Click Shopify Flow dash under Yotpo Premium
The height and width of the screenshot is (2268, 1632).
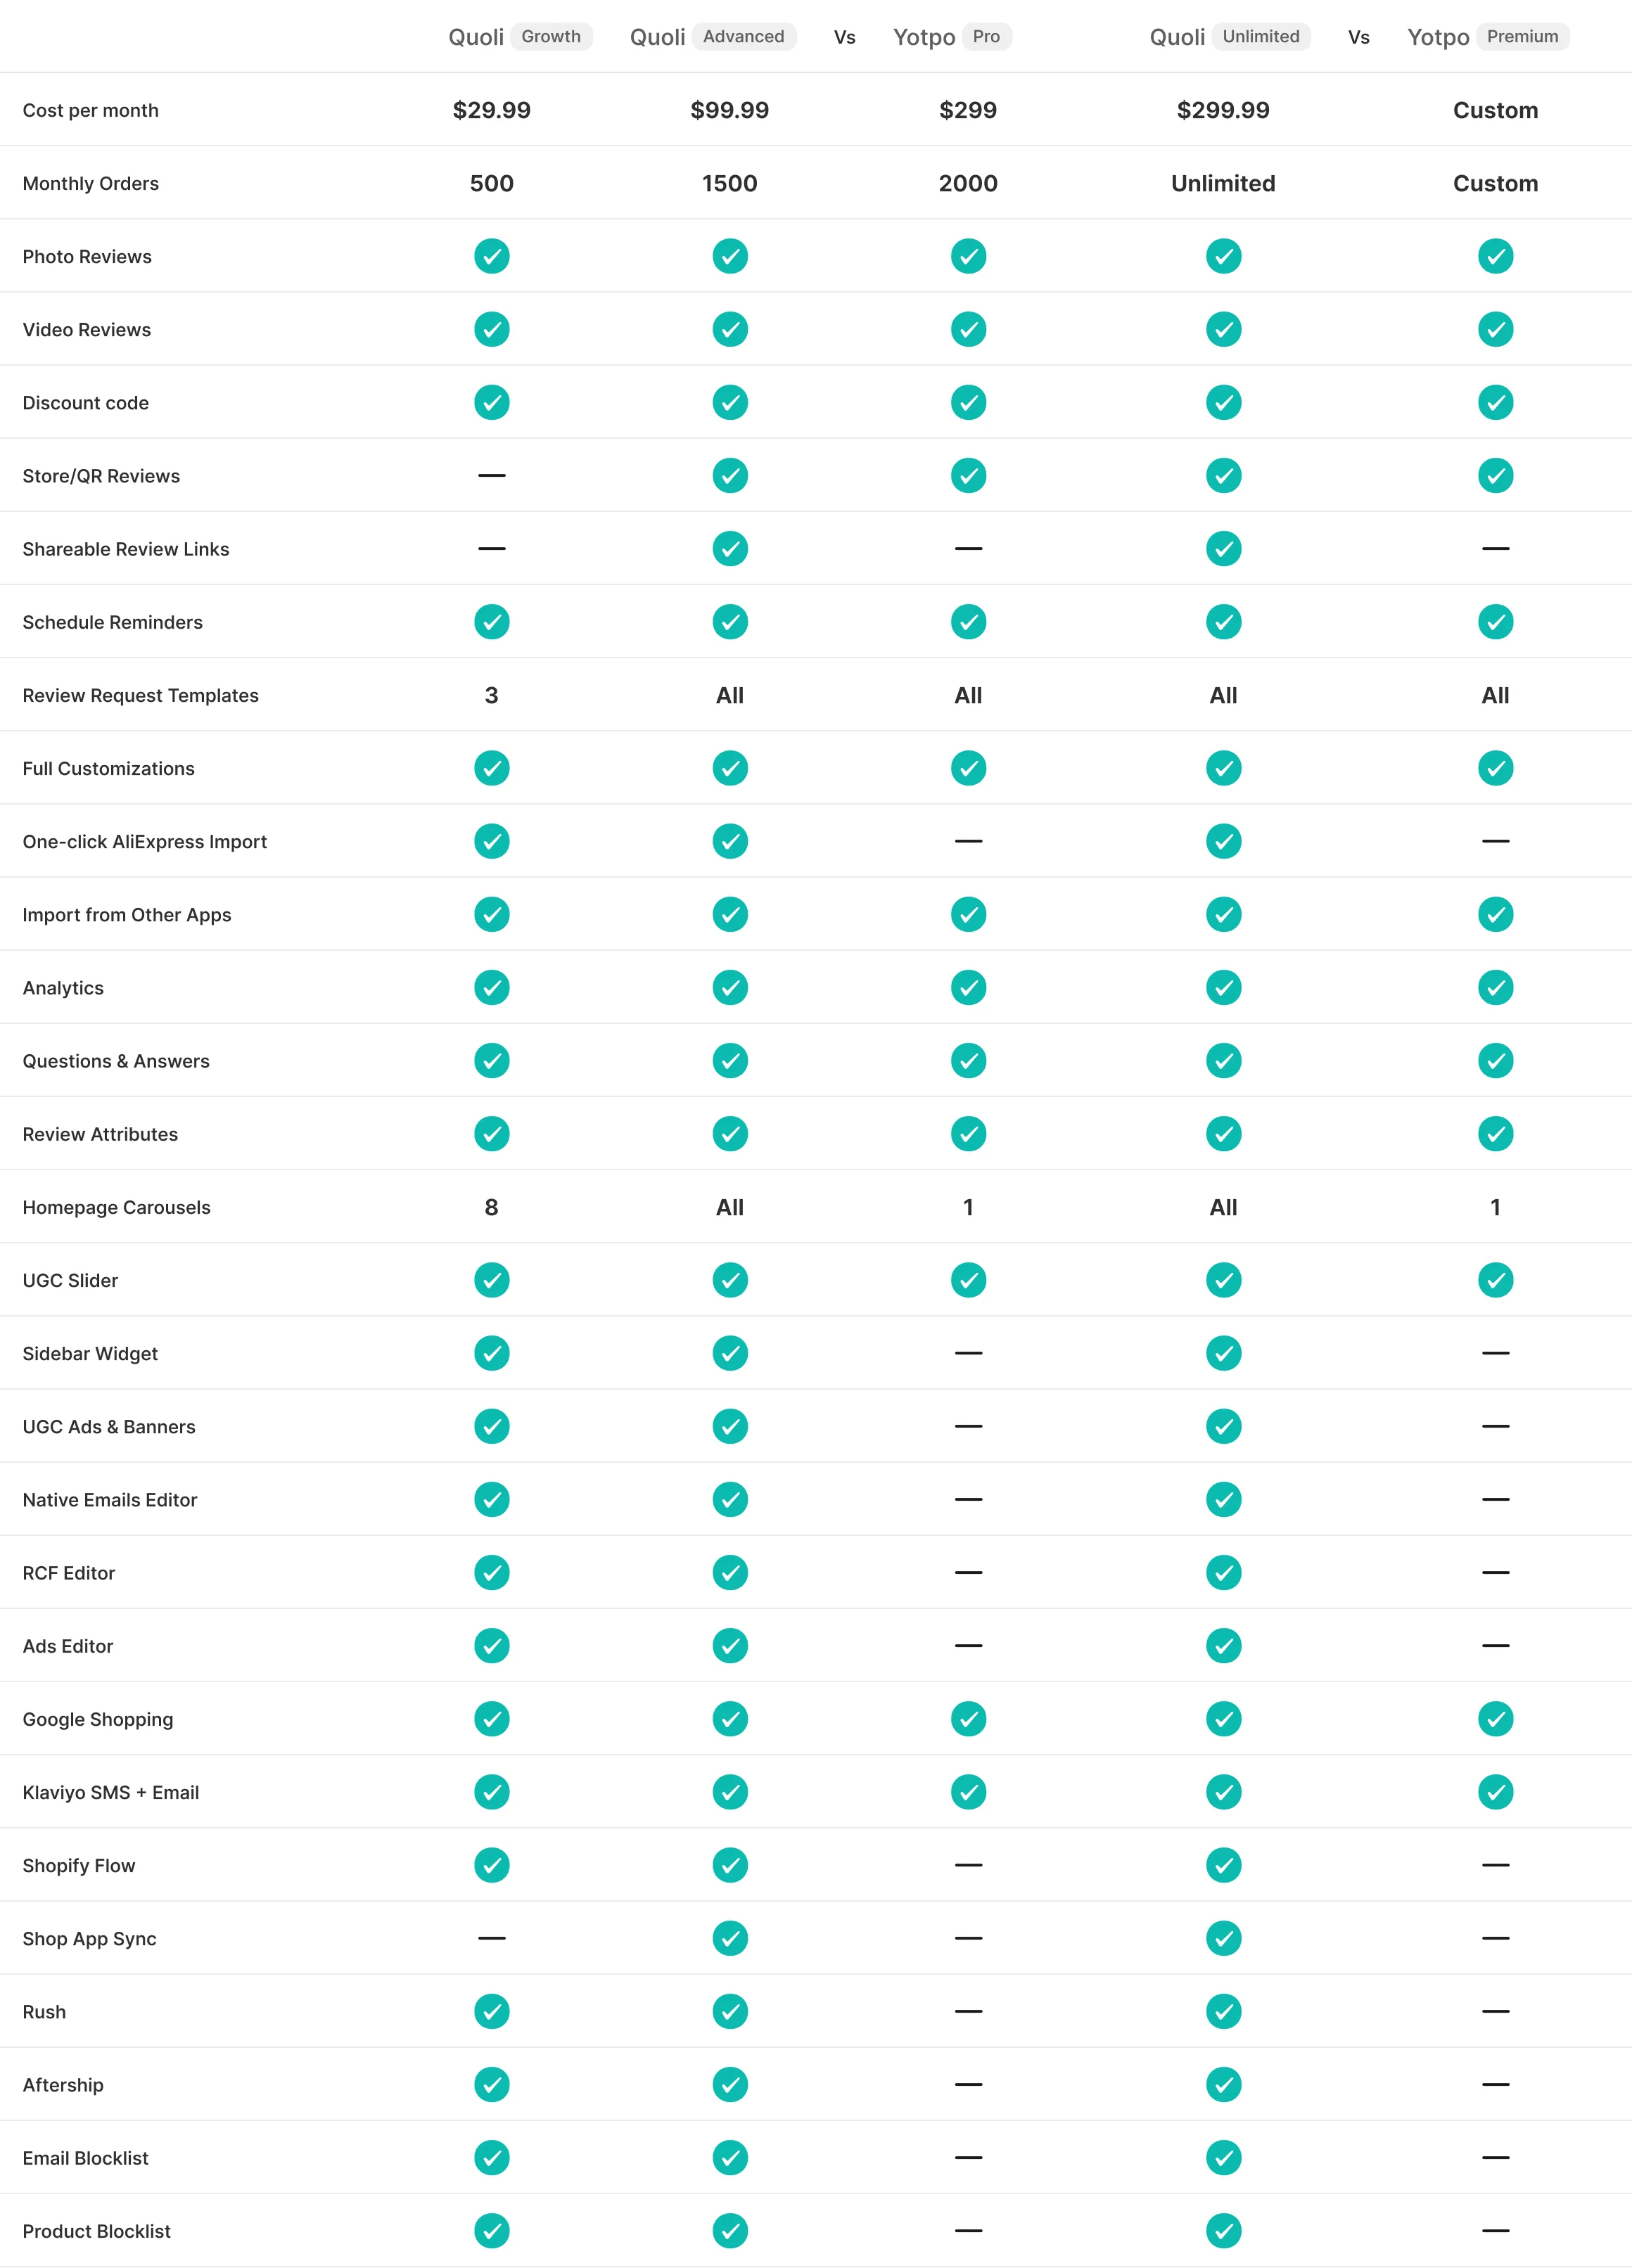[x=1495, y=1865]
